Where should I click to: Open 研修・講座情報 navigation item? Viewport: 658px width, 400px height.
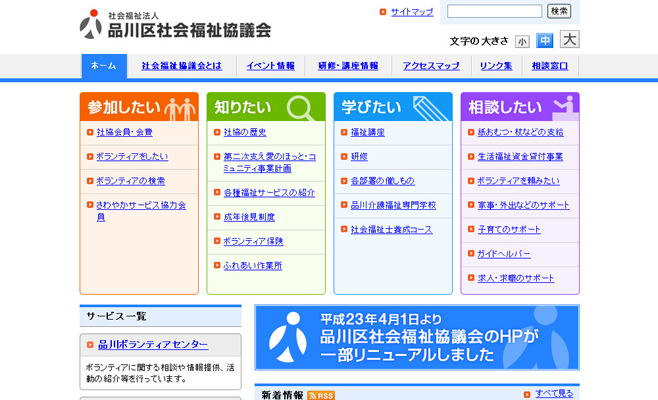tap(348, 66)
